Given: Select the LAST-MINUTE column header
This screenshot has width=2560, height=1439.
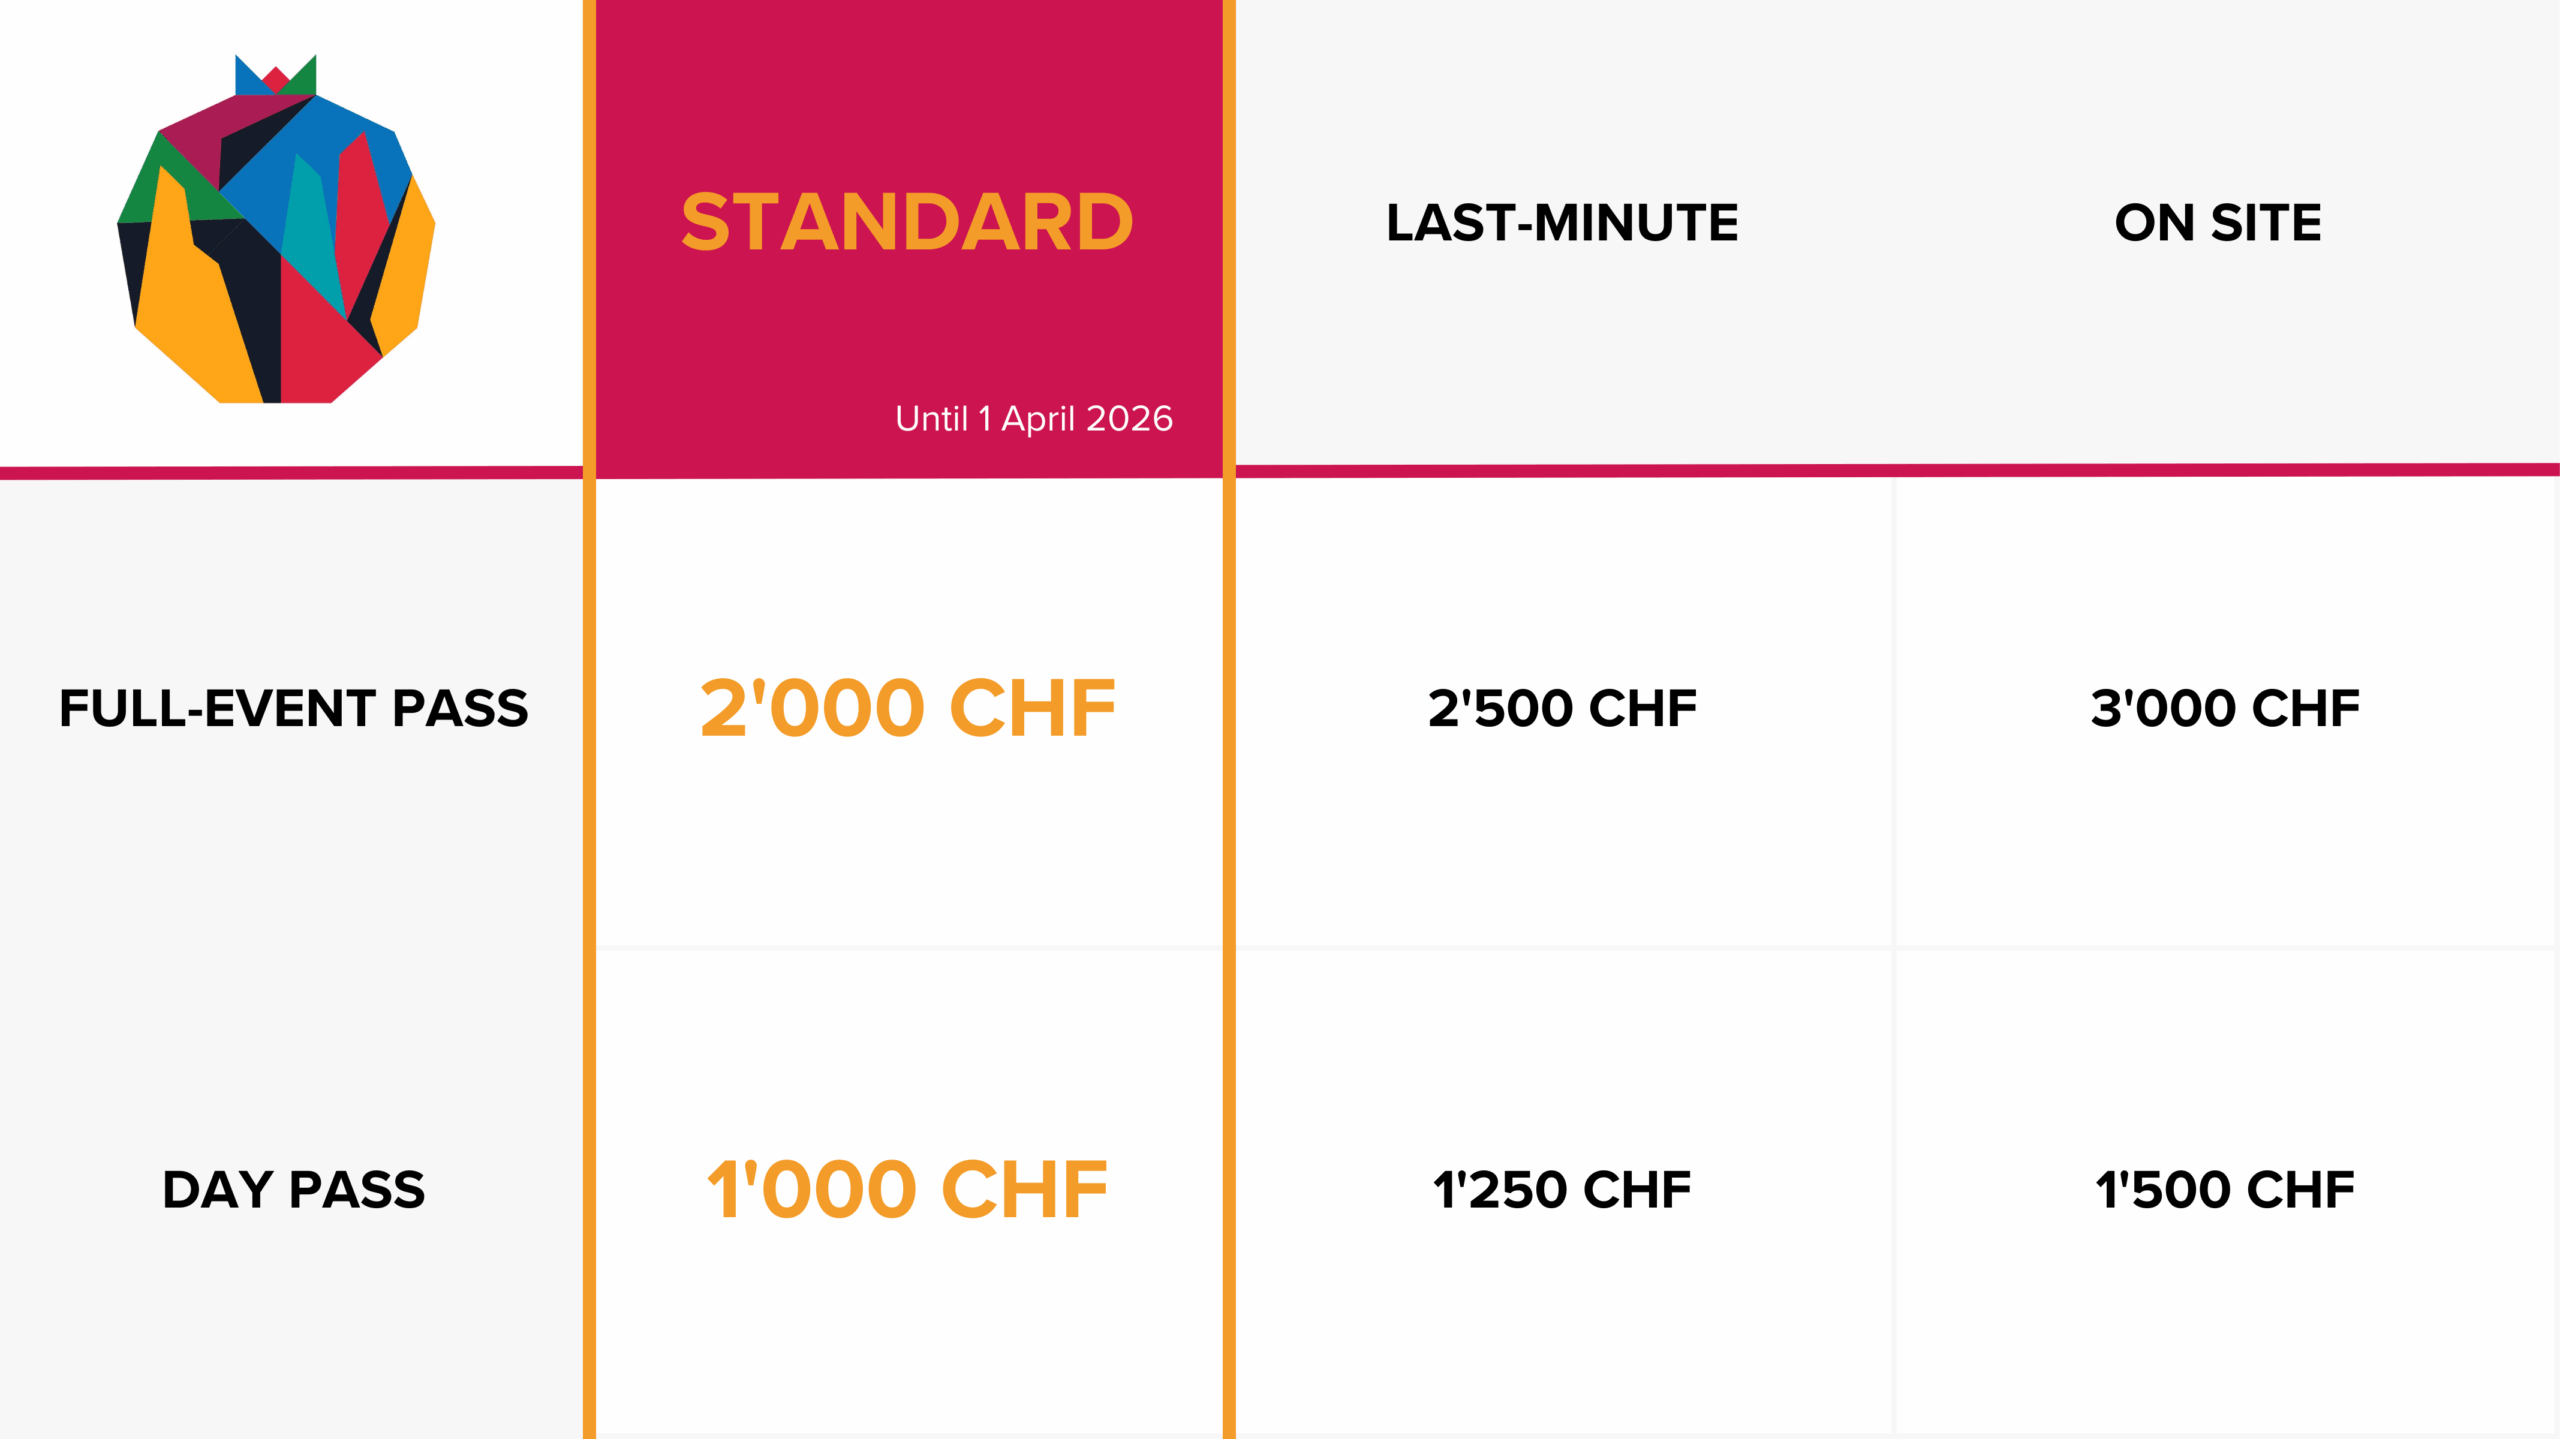Looking at the screenshot, I should coord(1562,222).
